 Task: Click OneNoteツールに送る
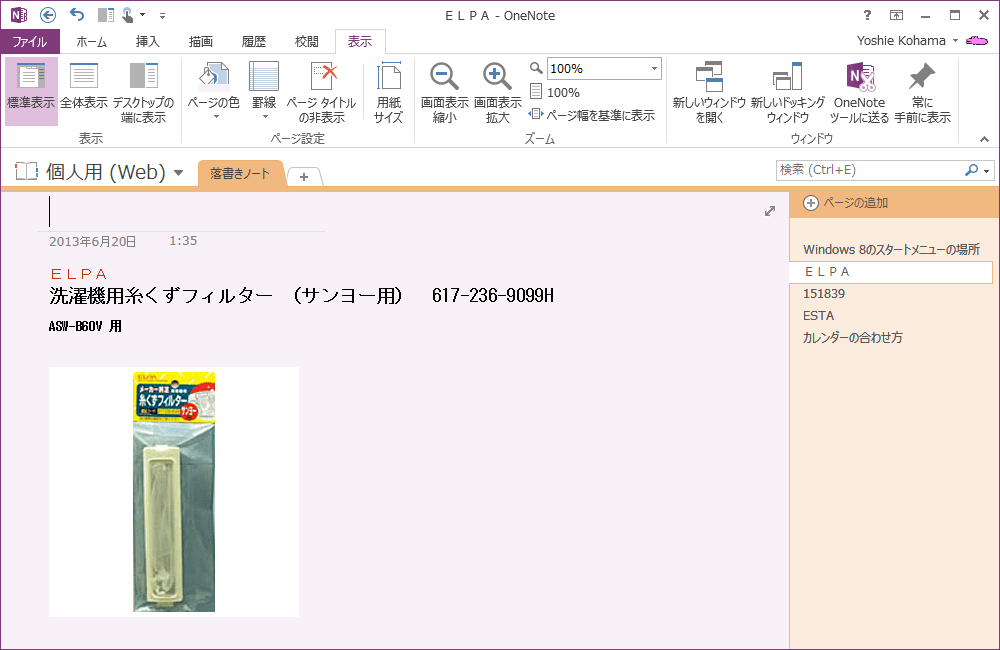(x=859, y=91)
